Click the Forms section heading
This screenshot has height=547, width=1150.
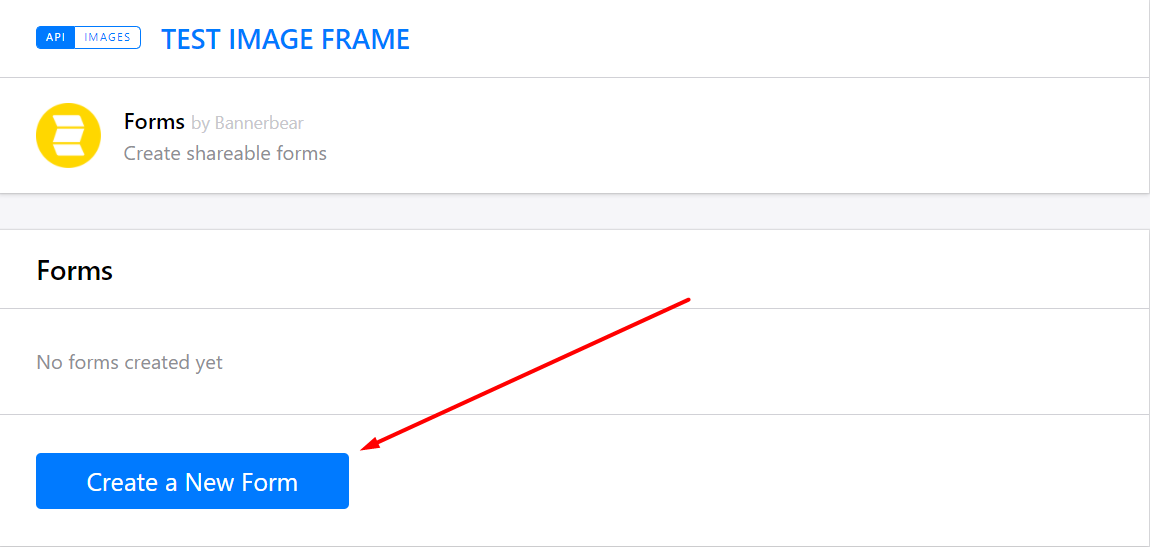[x=74, y=270]
